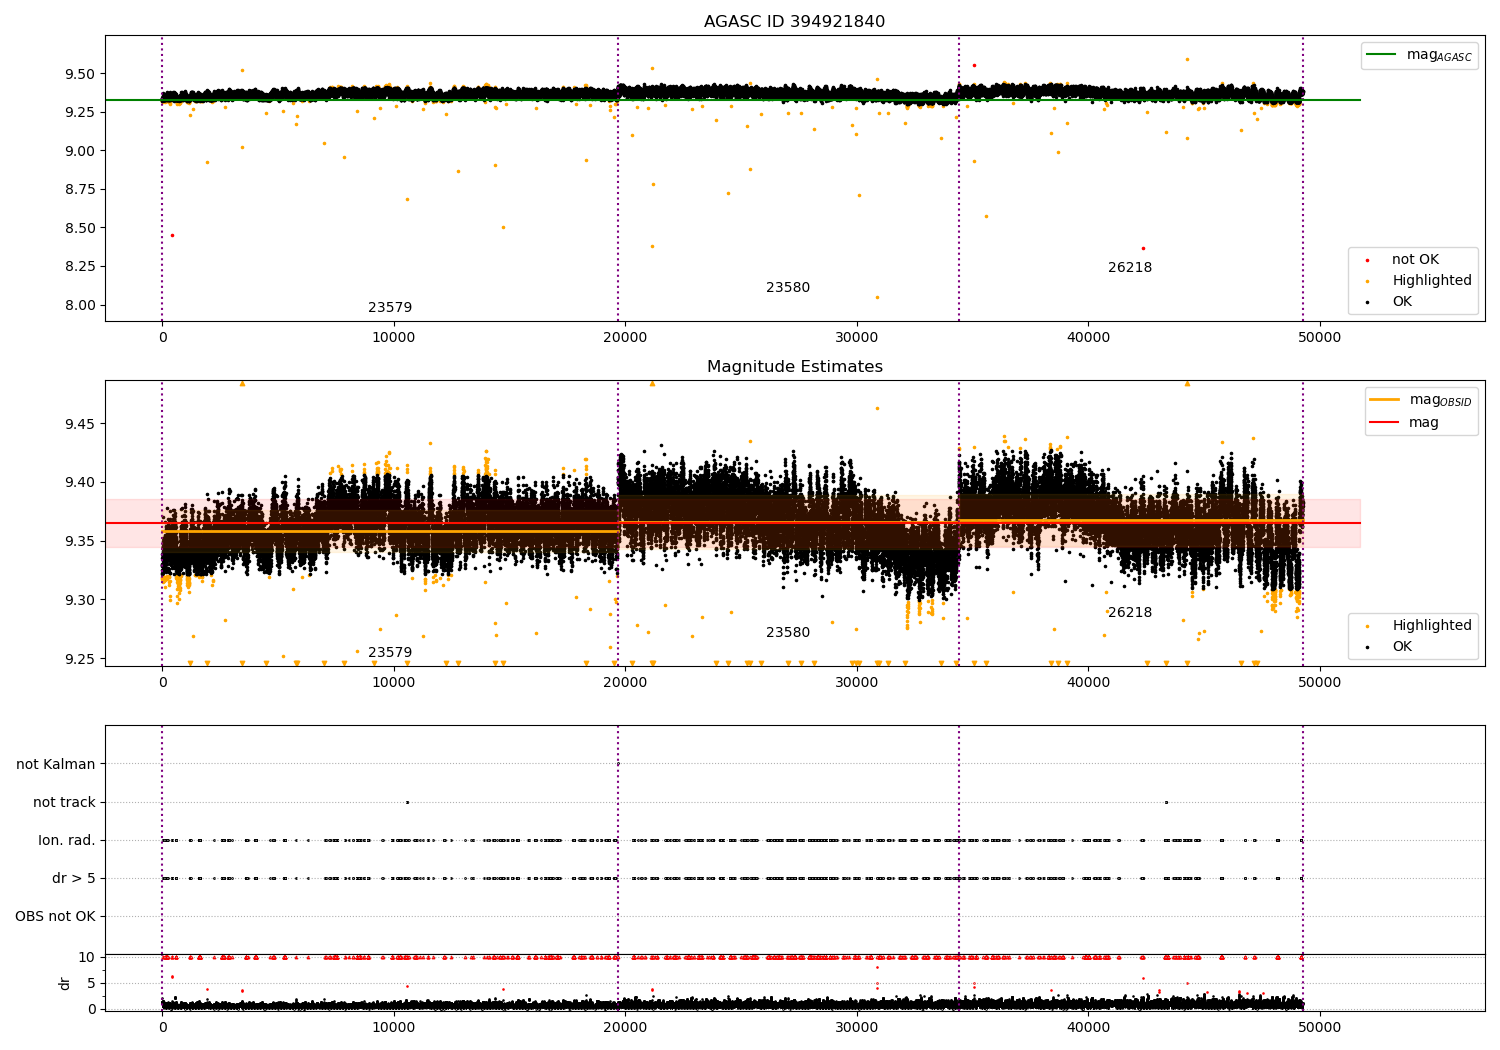Select obsid label 23579 in Magnitude Estimates plot
Screen dimensions: 1500x1050
390,653
